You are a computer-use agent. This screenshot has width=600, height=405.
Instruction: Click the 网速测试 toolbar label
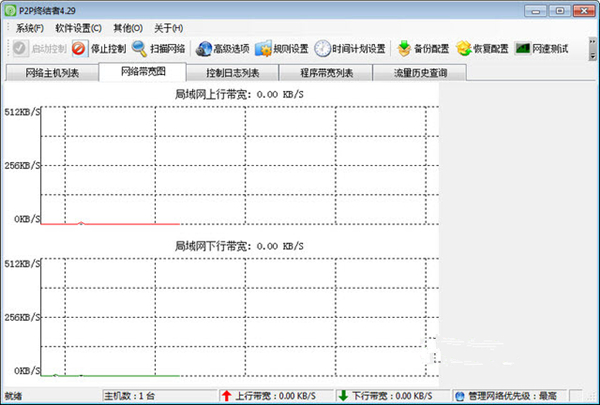(x=550, y=49)
